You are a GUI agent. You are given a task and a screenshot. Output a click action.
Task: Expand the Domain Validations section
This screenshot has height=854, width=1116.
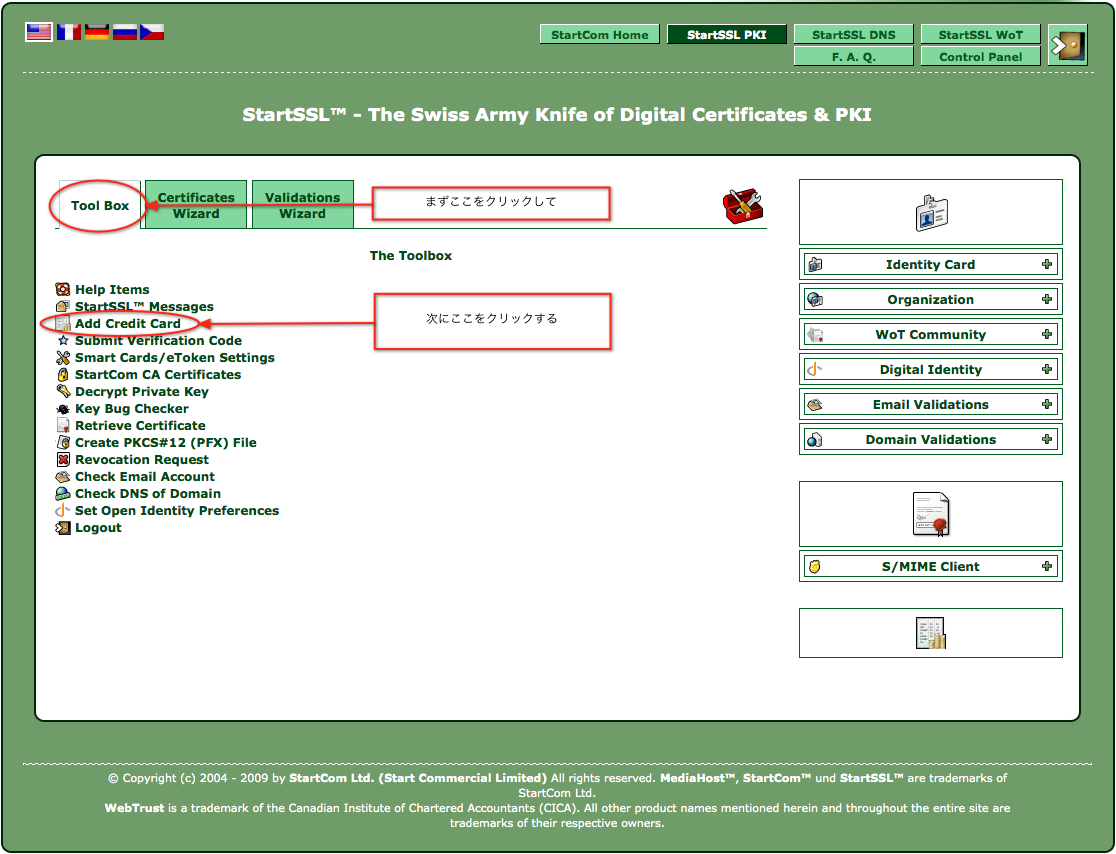1046,439
